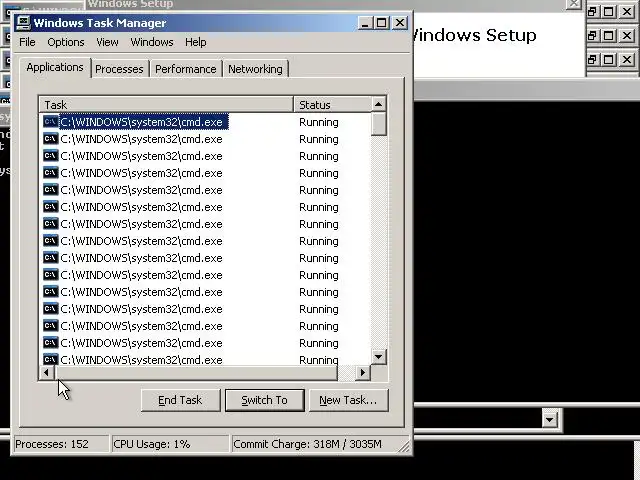Maximize the Windows Task Manager window
Image resolution: width=640 pixels, height=480 pixels.
[381, 22]
